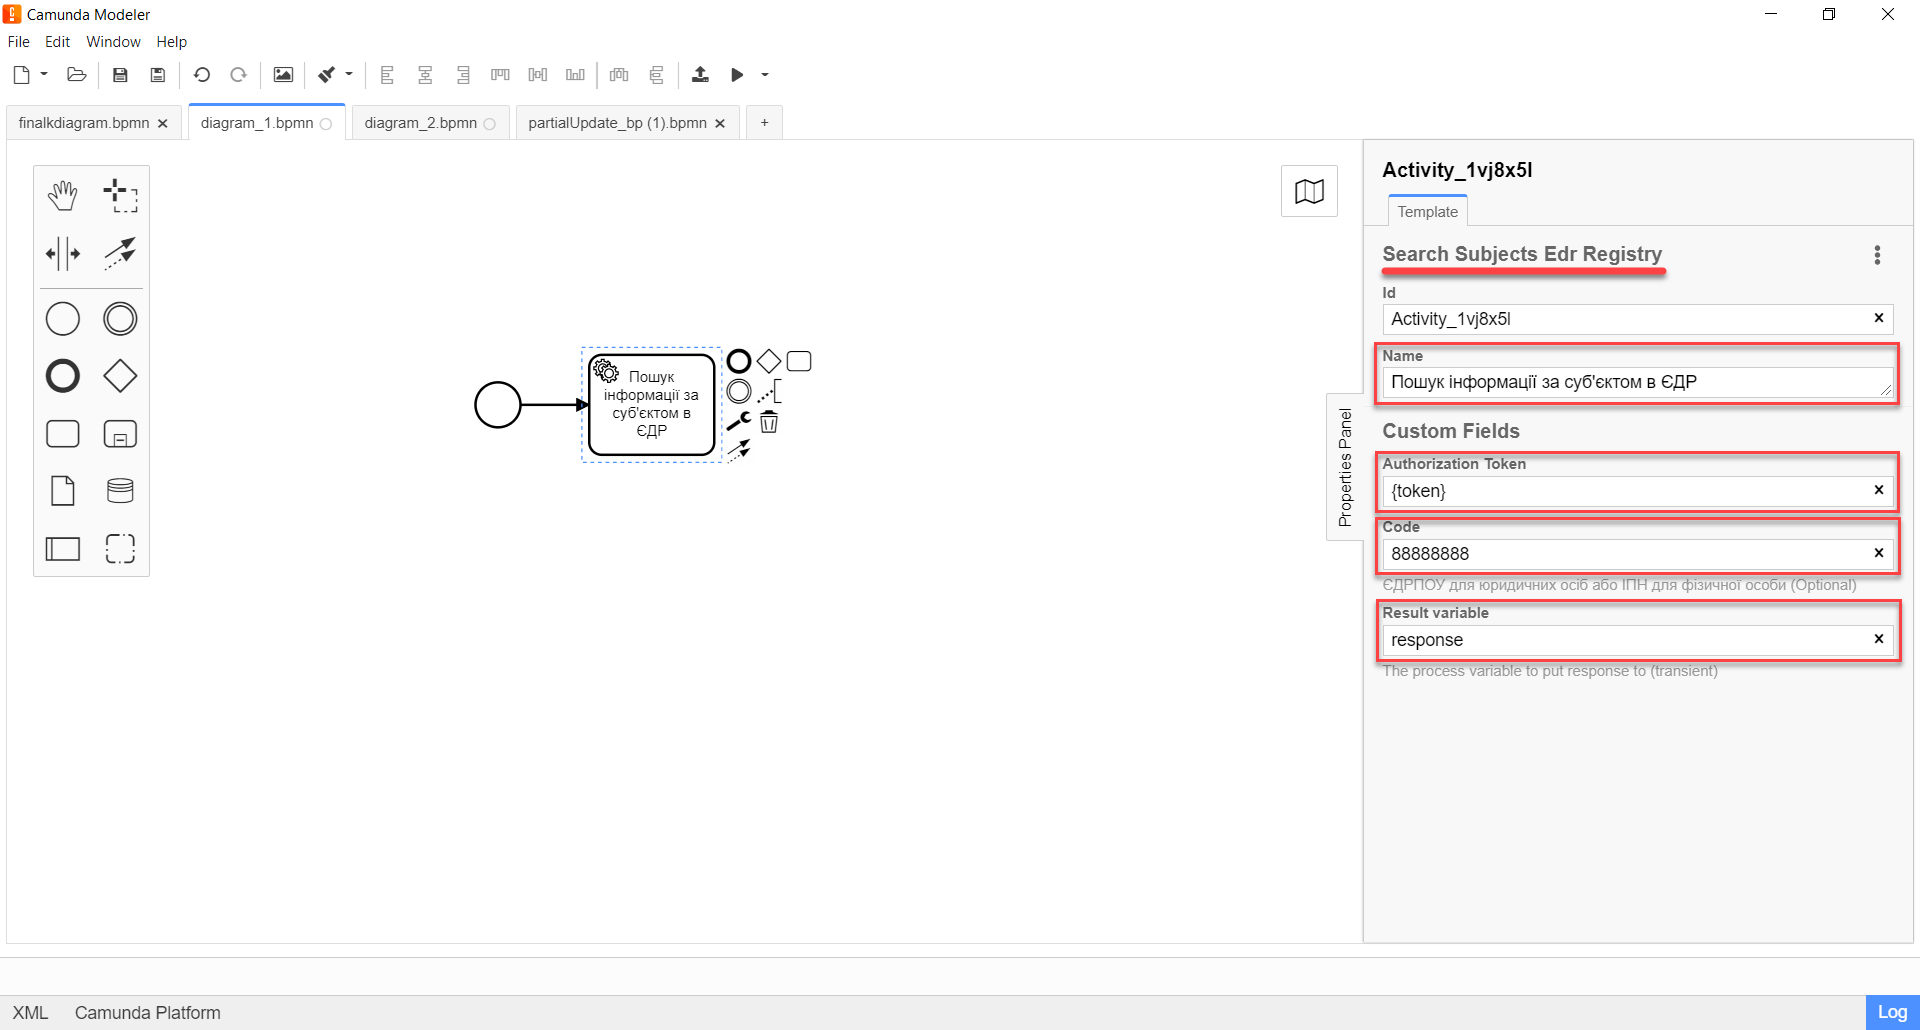This screenshot has width=1920, height=1030.
Task: Switch to diagram_2.bpmn tab
Action: coord(430,123)
